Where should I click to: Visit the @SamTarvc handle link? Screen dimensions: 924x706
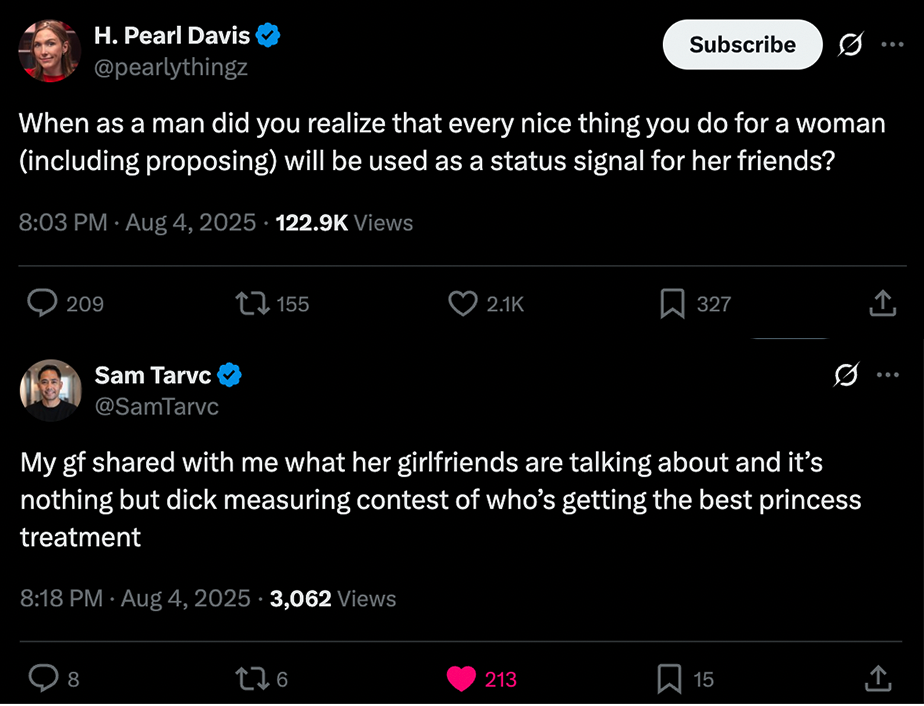(156, 407)
